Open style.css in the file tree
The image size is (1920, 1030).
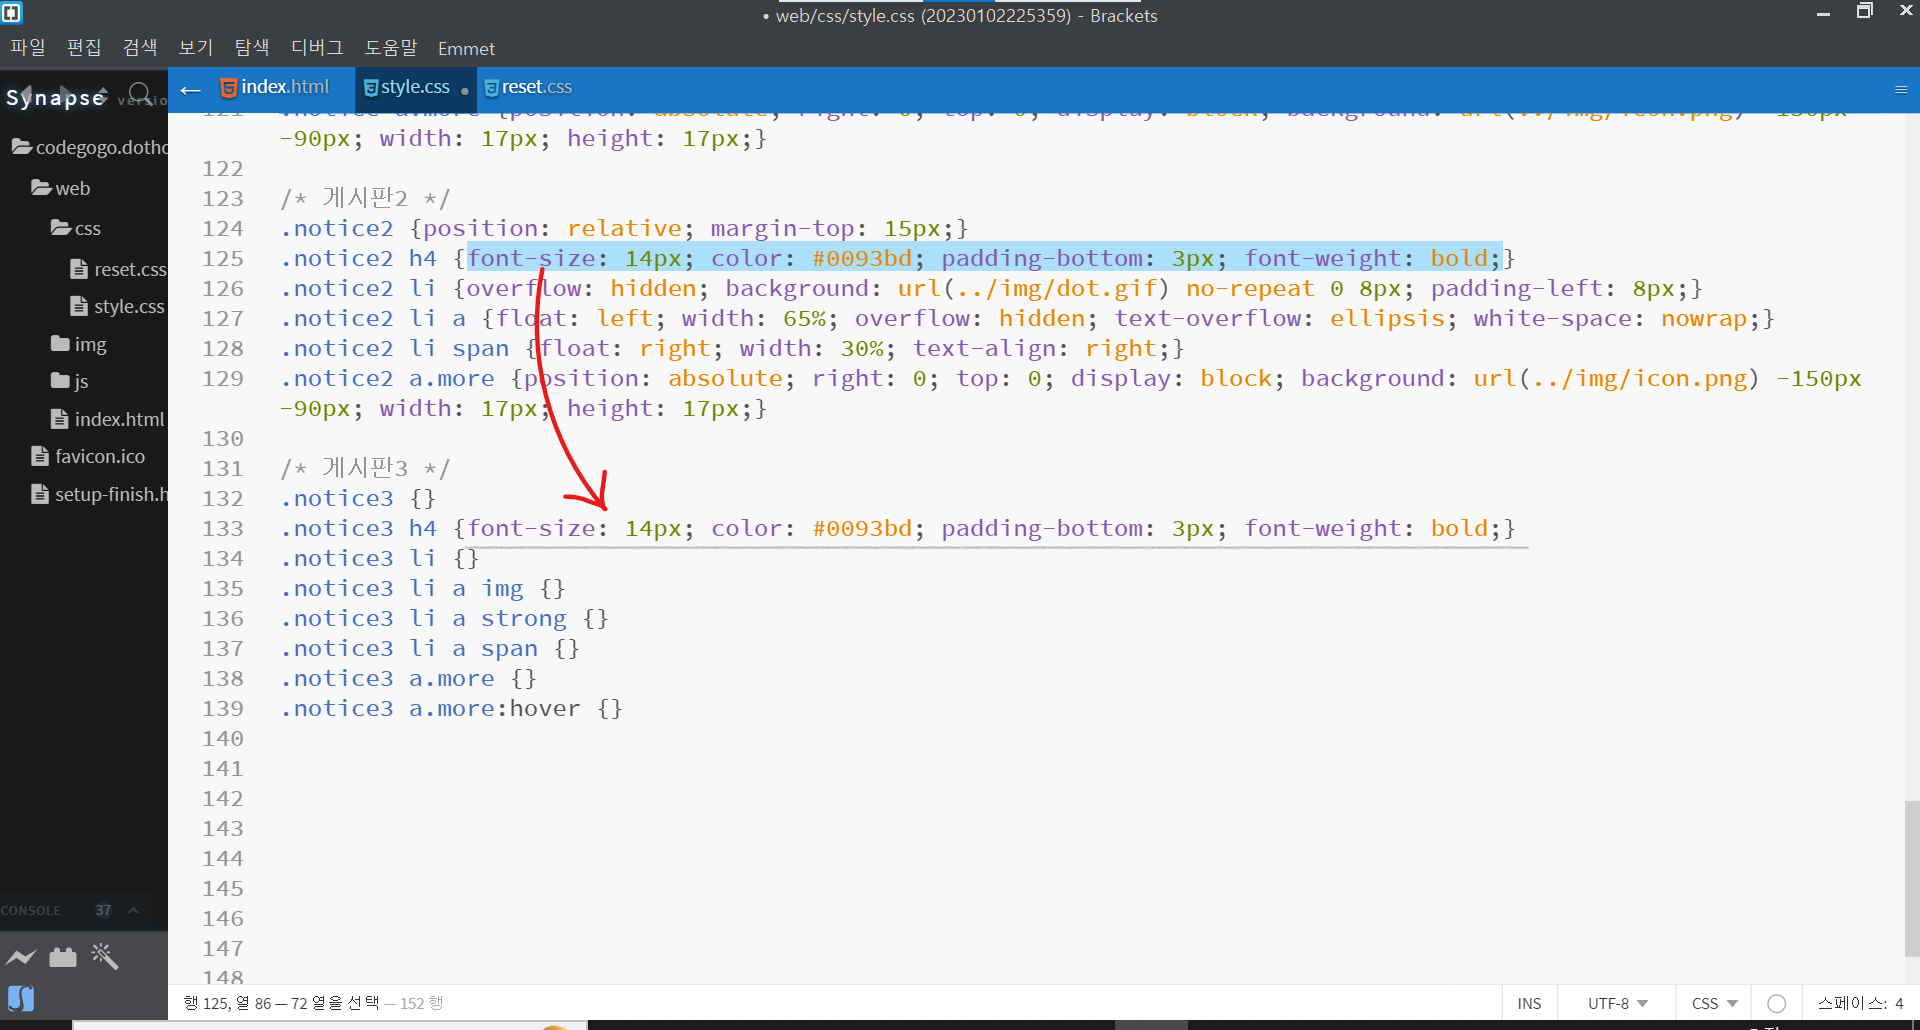tap(118, 306)
